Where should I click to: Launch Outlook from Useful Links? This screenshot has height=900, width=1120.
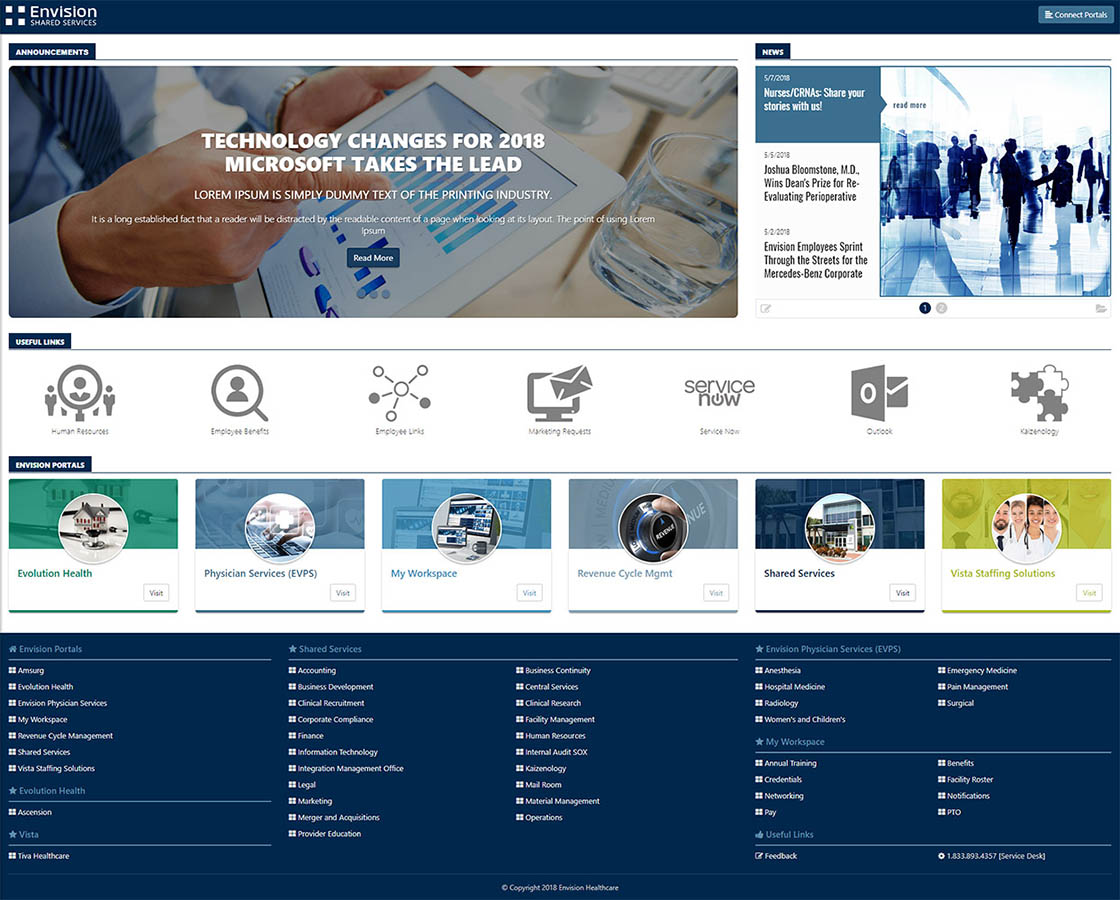point(879,392)
